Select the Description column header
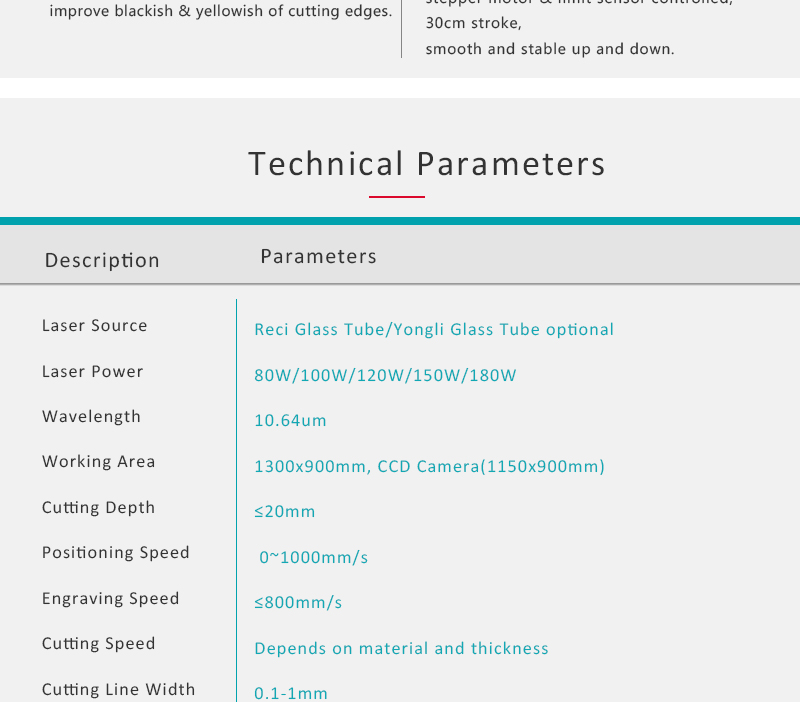The width and height of the screenshot is (800, 702). pos(102,260)
